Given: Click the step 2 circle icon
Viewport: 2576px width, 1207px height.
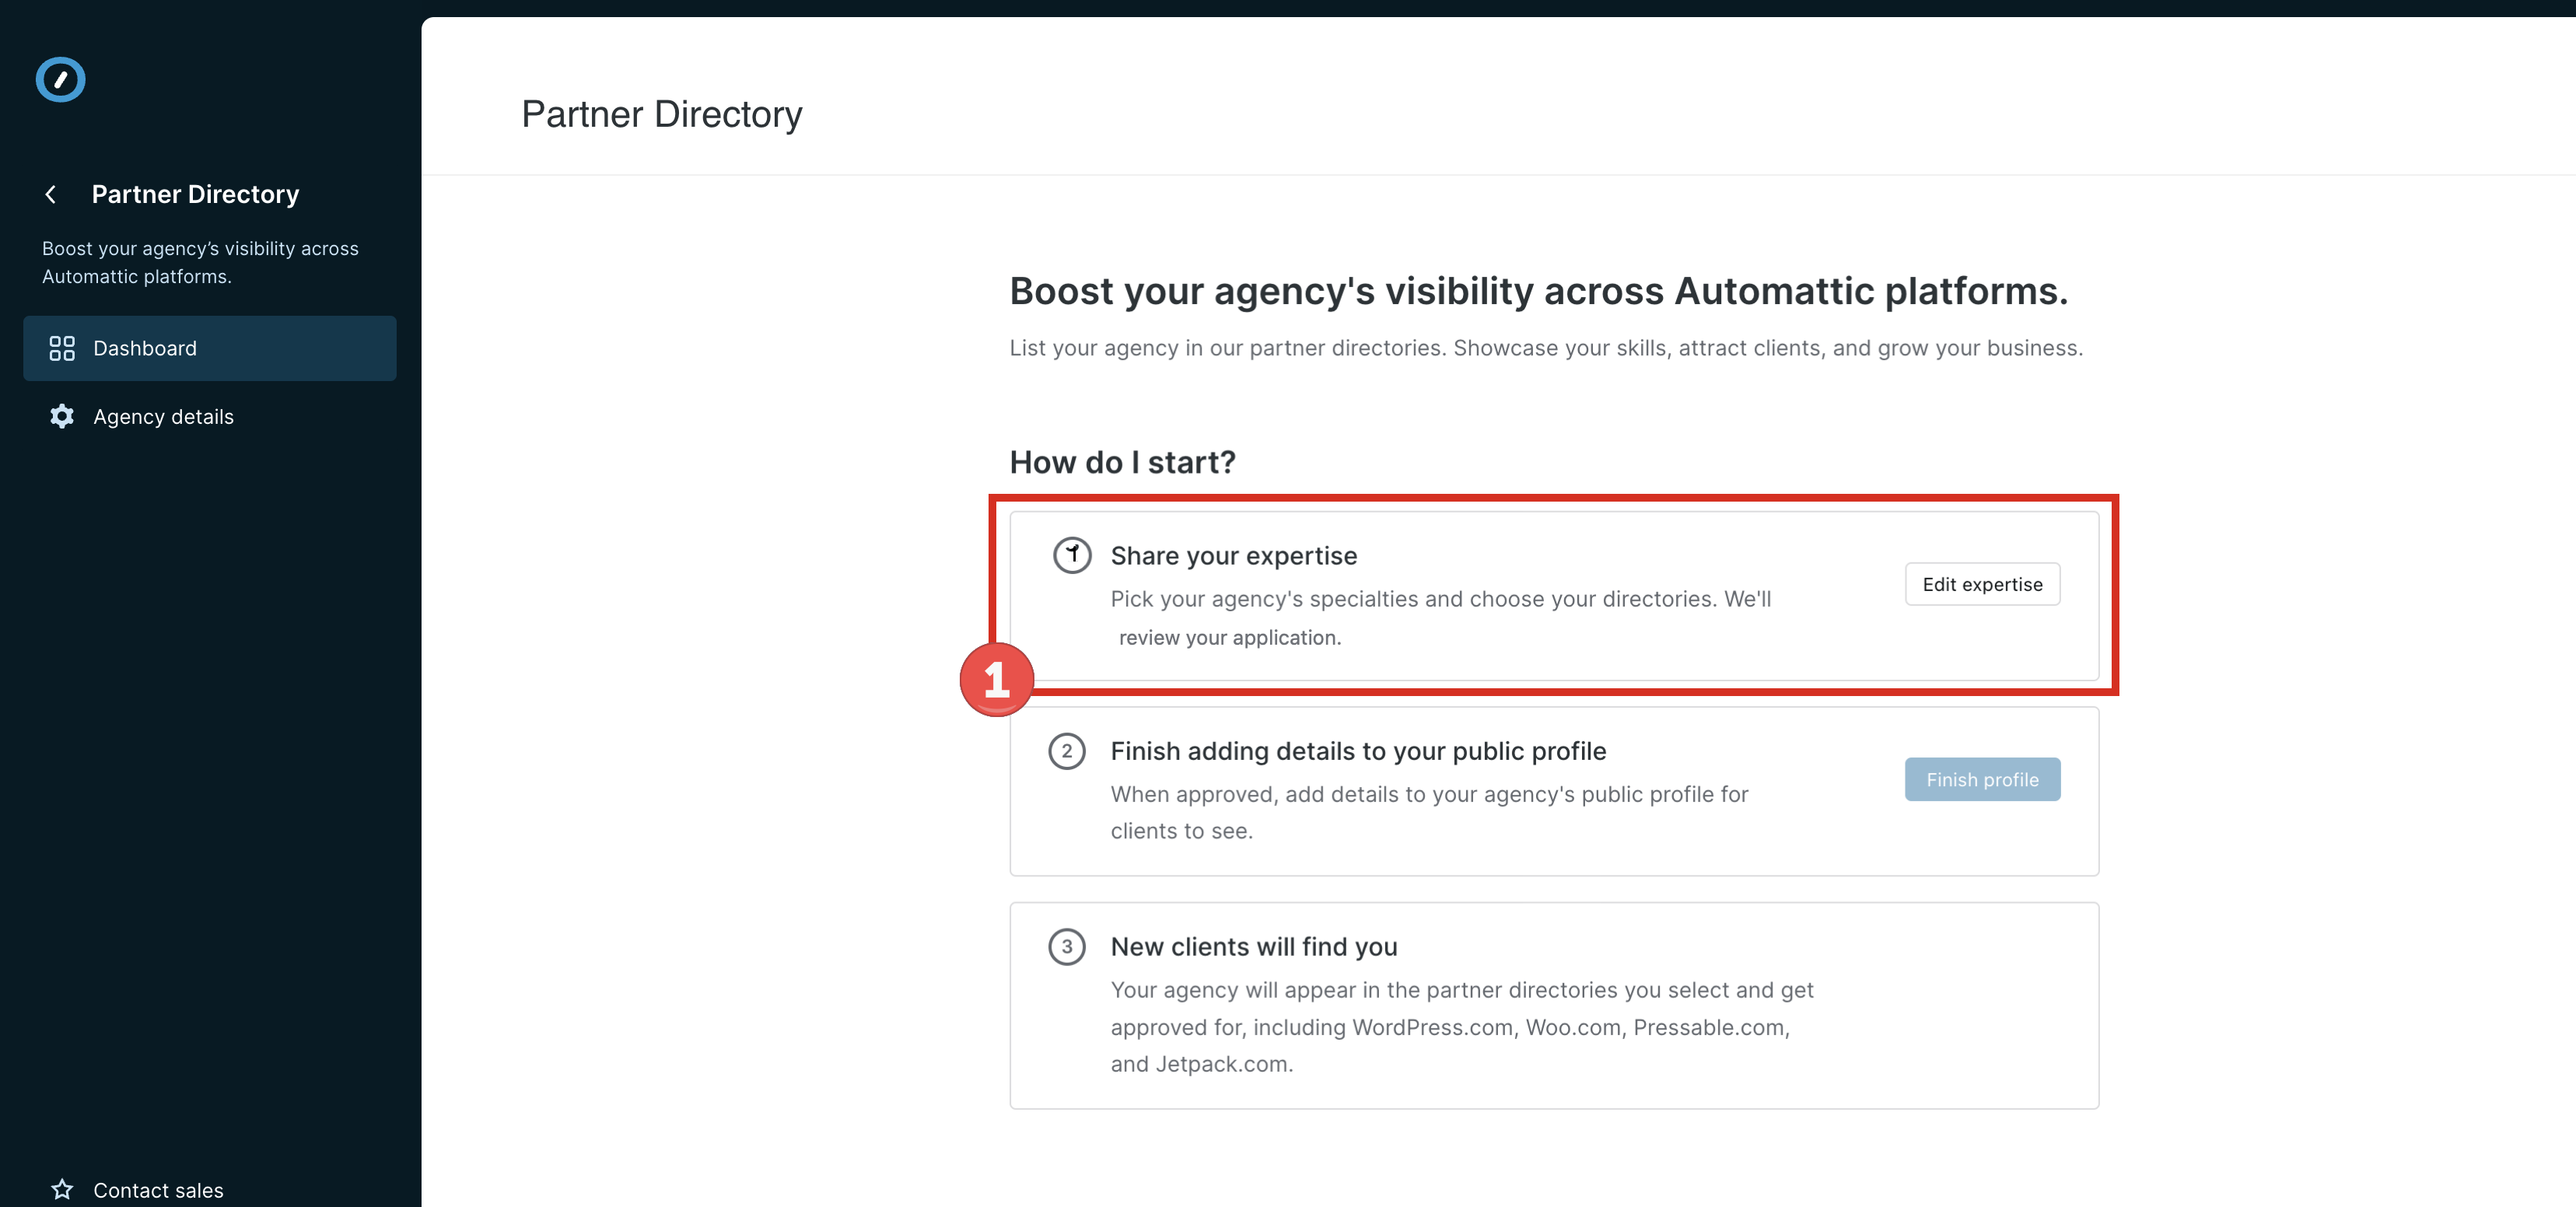Looking at the screenshot, I should [1067, 751].
